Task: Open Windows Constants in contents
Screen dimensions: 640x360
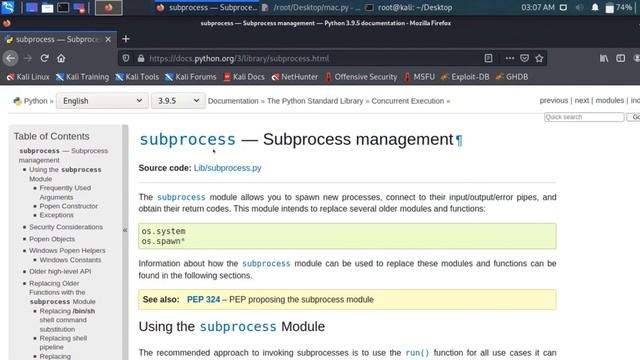Action: [70, 260]
